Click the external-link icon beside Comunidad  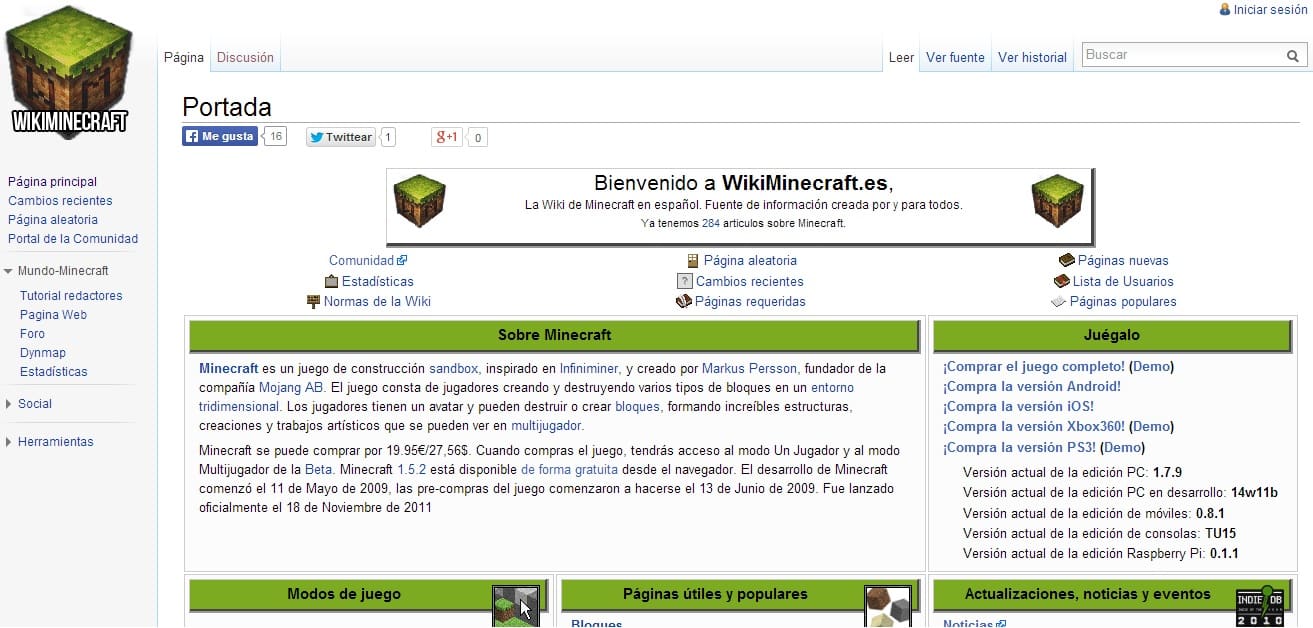(x=402, y=260)
